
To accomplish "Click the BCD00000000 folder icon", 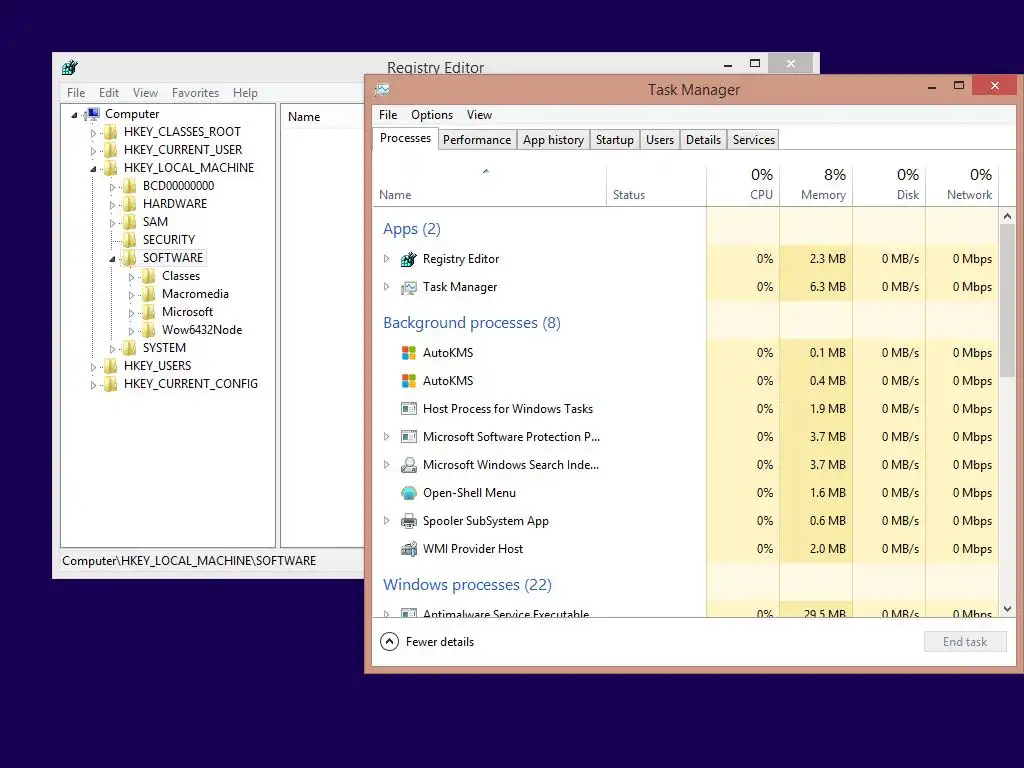I will tap(130, 186).
